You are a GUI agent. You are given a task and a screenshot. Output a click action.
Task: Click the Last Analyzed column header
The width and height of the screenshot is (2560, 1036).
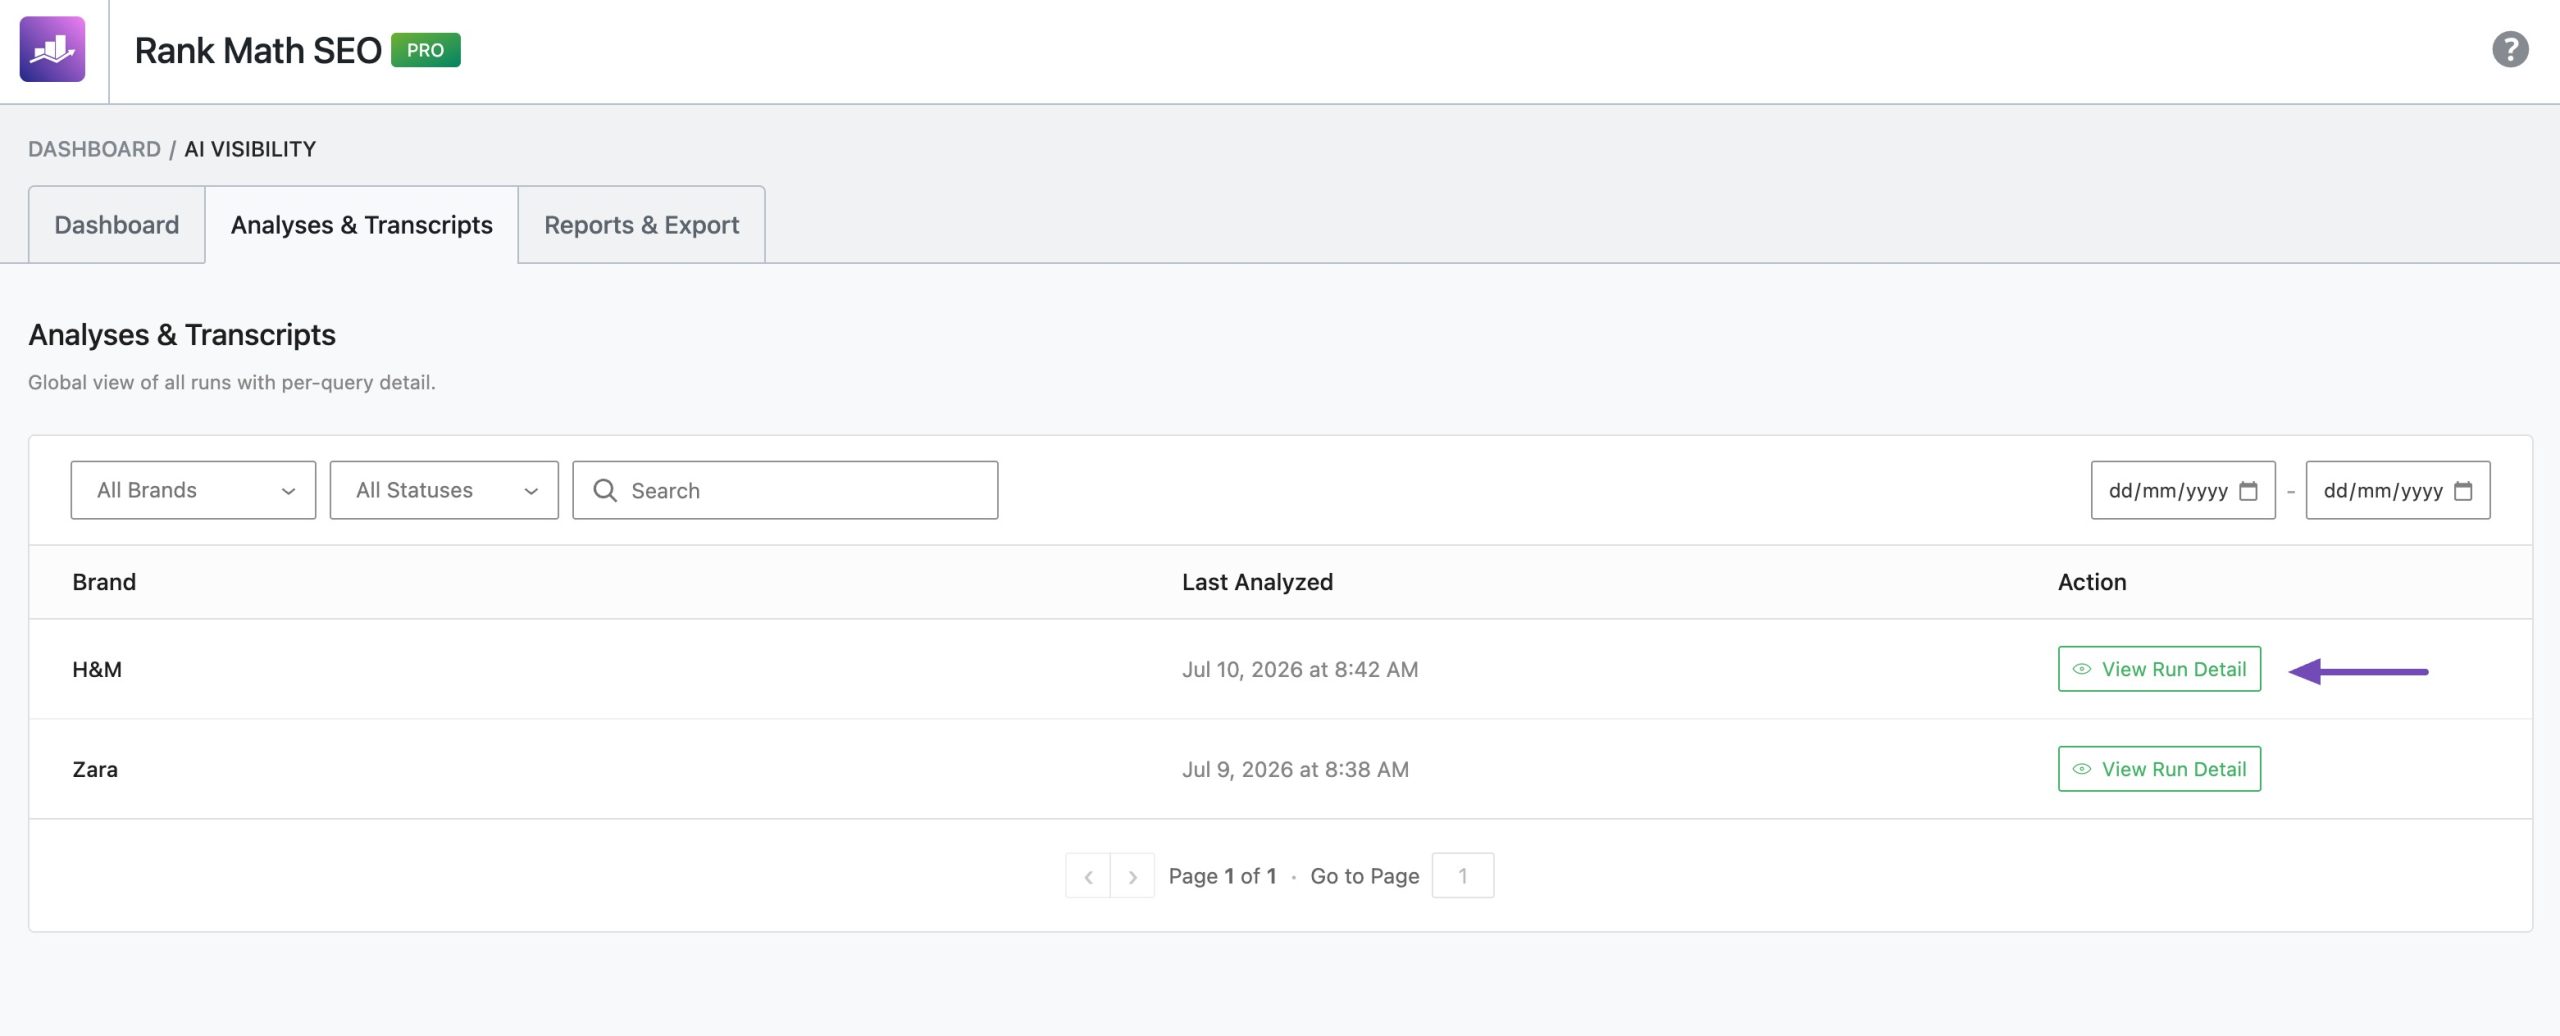click(1257, 582)
